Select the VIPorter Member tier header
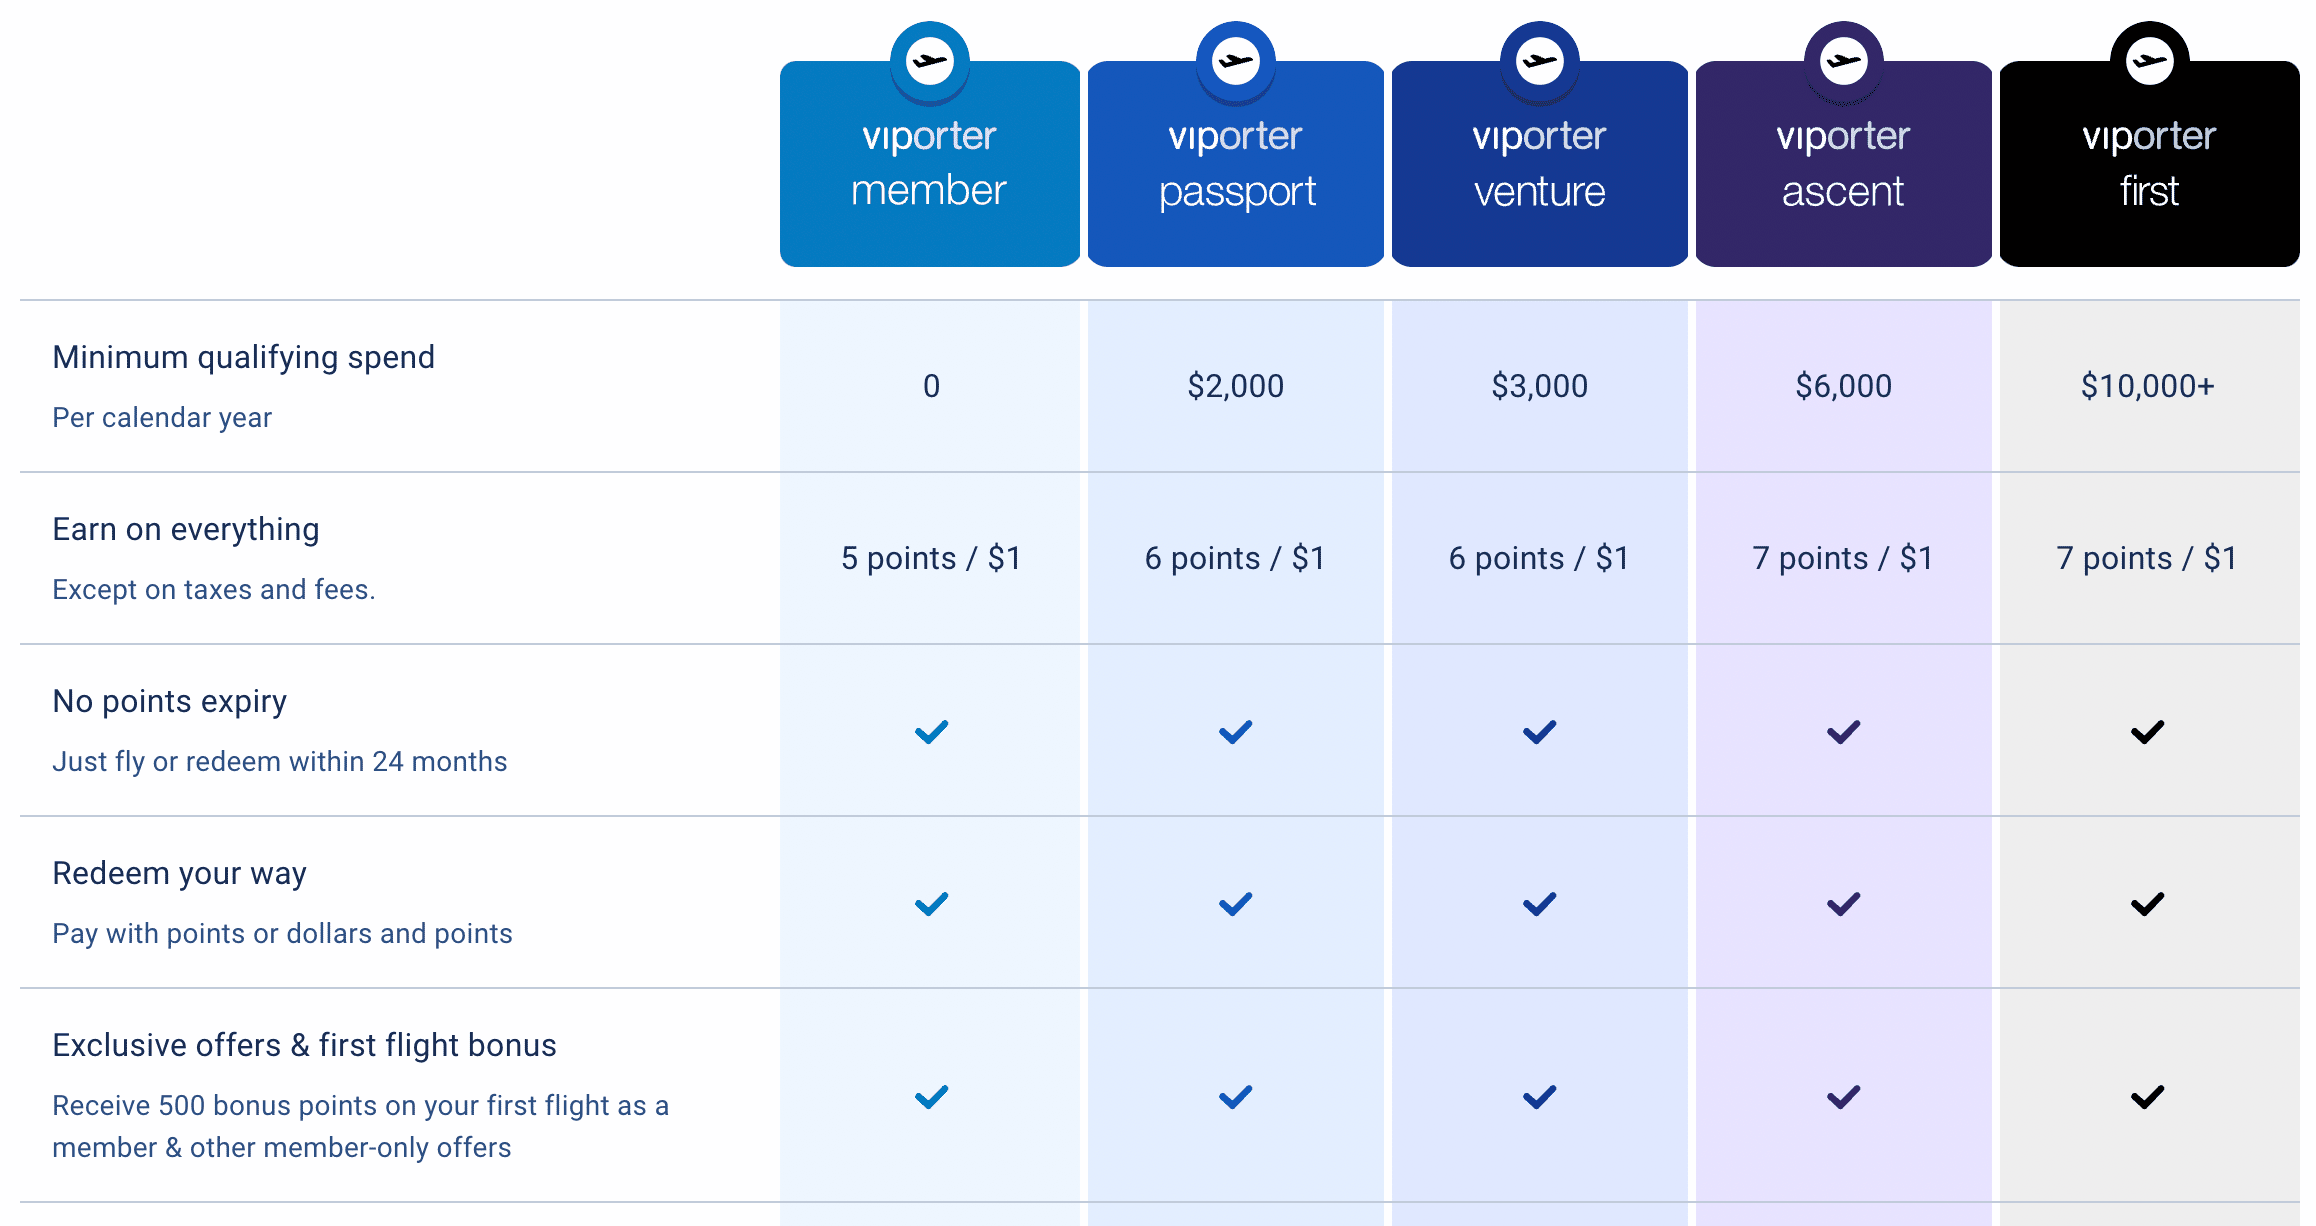 point(930,165)
